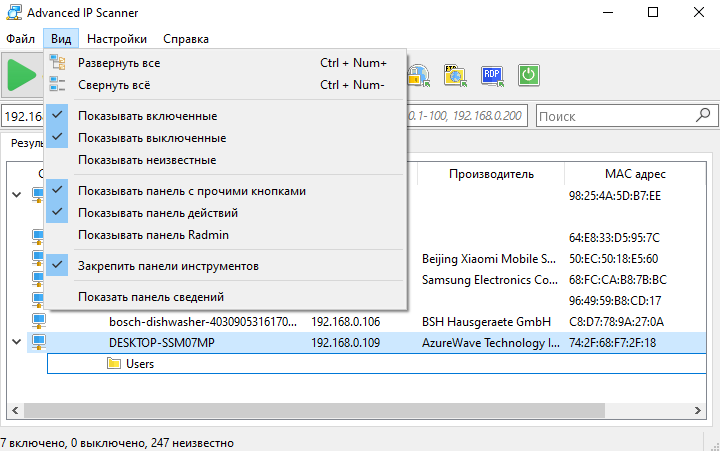720x451 pixels.
Task: Sort by Производитель column header
Action: click(x=491, y=174)
